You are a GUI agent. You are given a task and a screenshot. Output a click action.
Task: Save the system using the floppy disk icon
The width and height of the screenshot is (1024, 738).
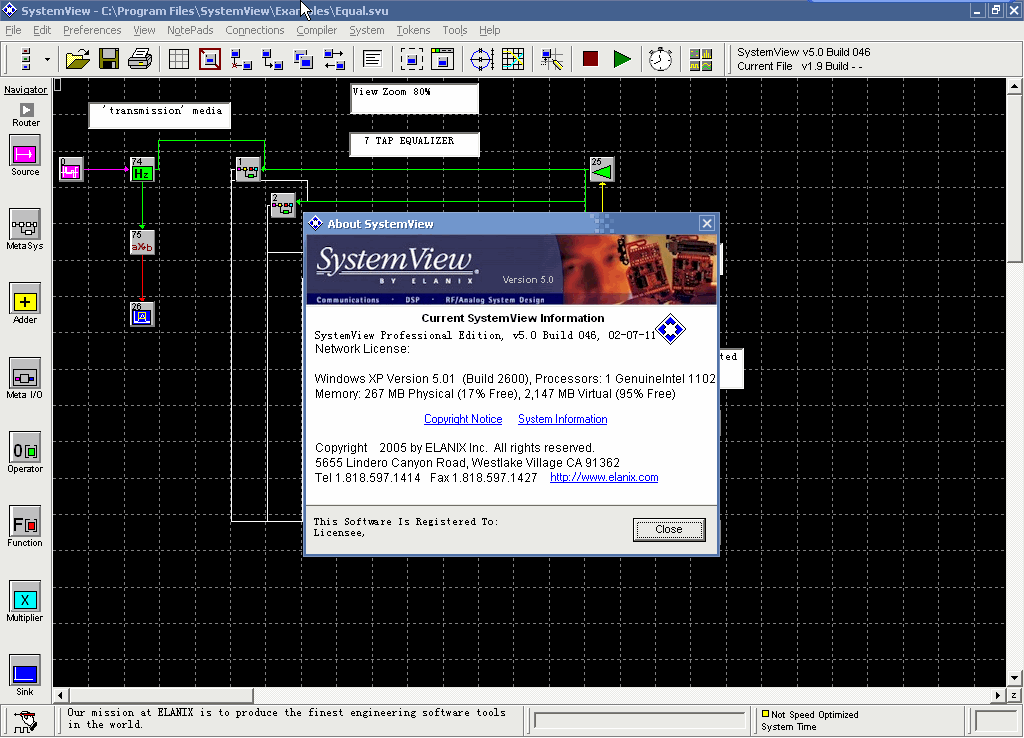pyautogui.click(x=109, y=59)
